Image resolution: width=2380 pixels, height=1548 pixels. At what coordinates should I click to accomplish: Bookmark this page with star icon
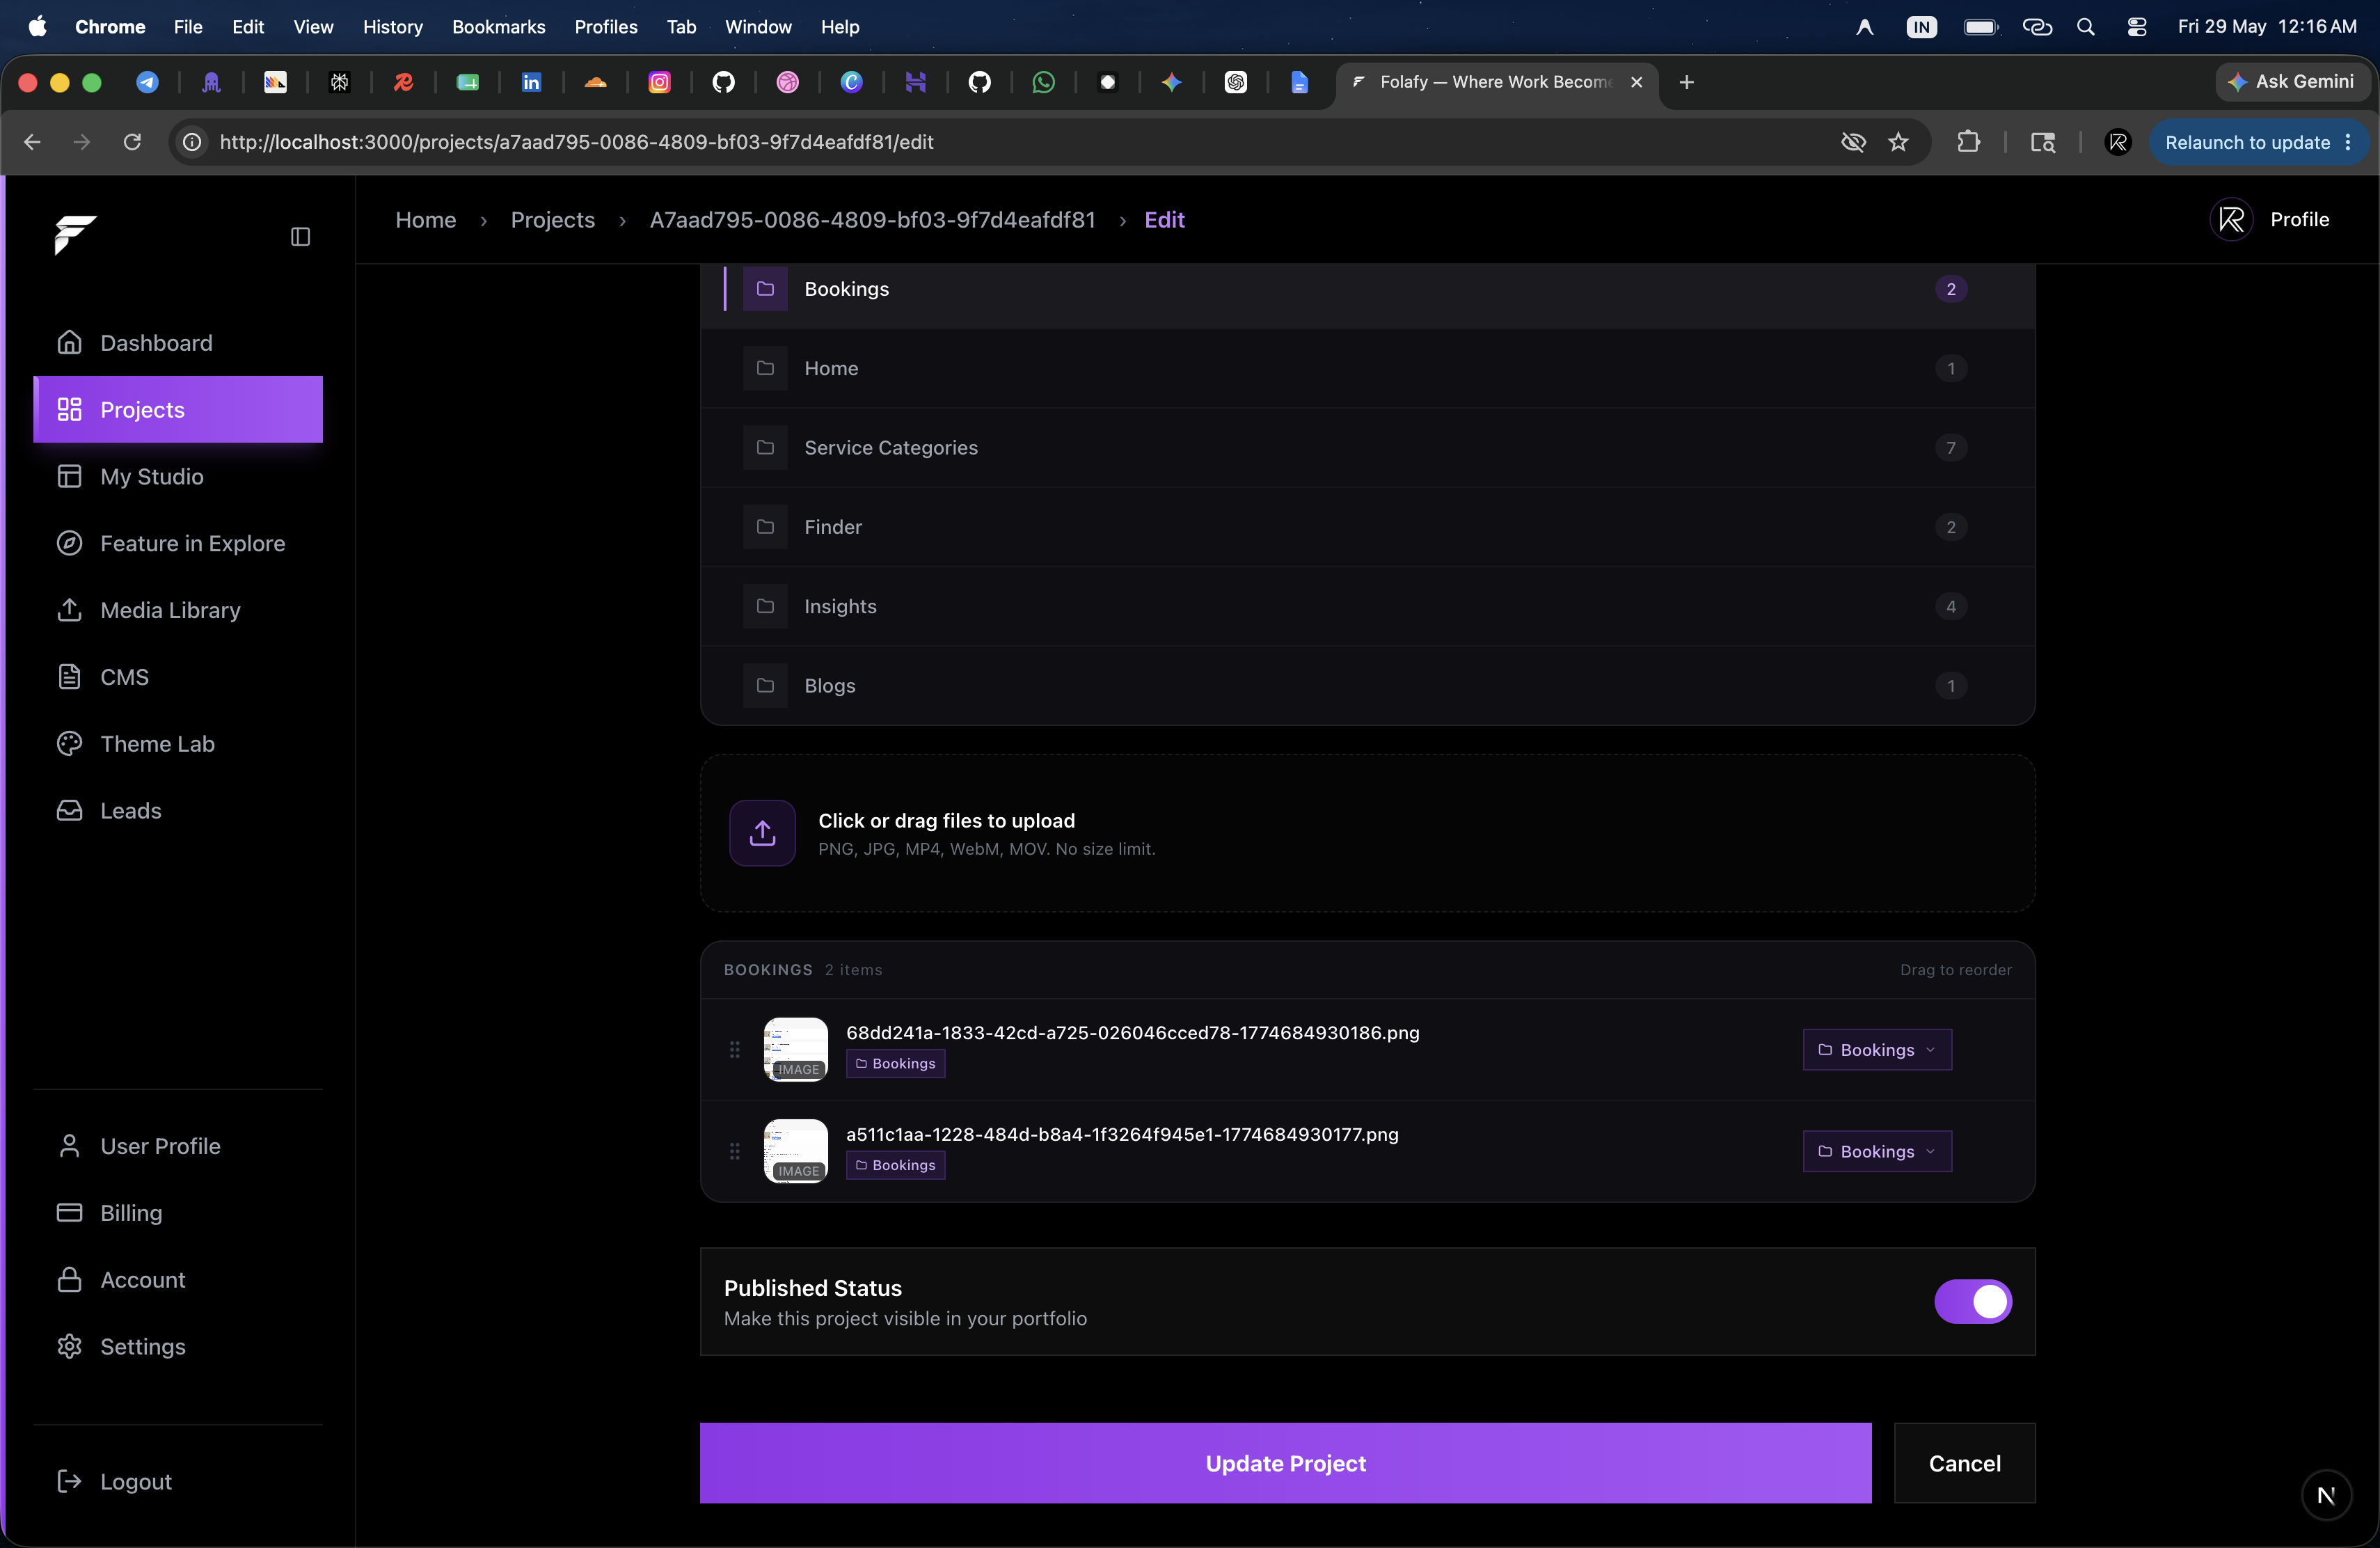click(1898, 143)
